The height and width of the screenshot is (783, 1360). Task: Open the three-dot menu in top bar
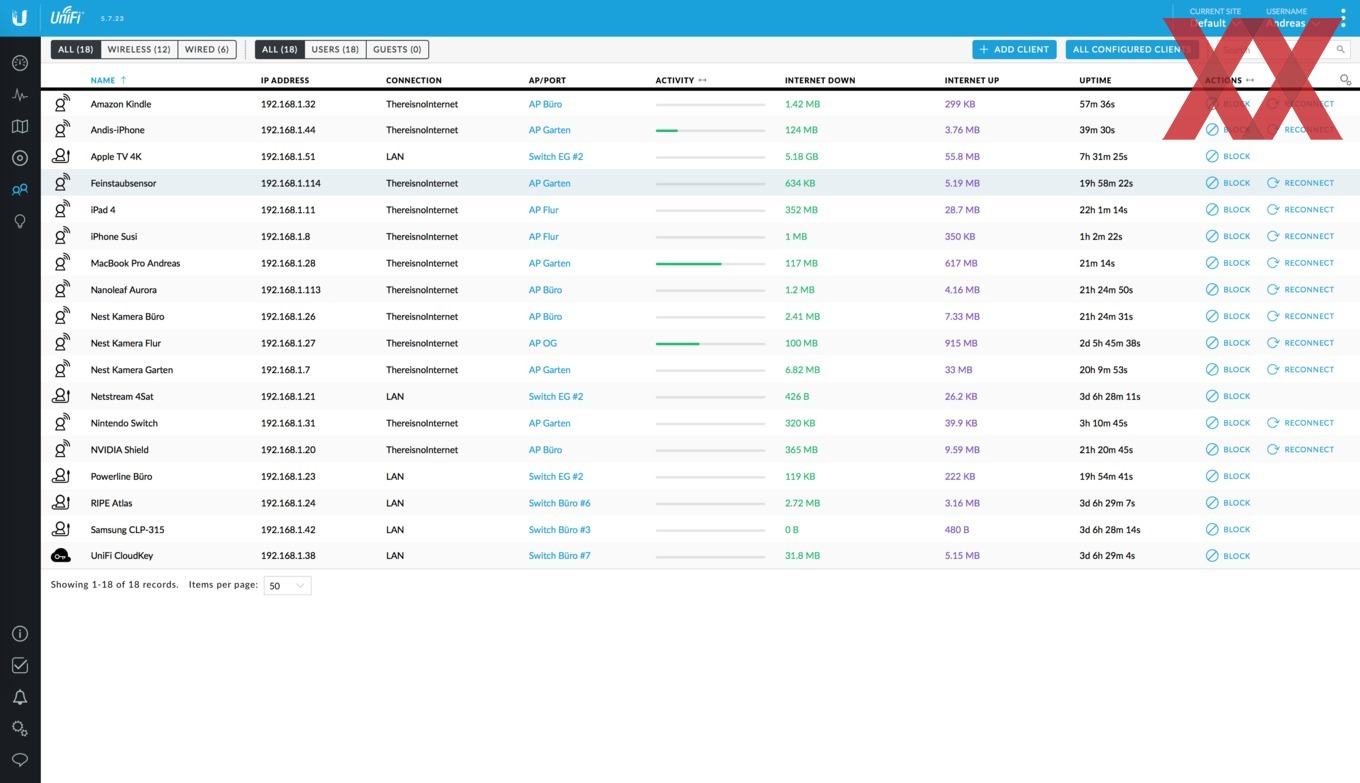click(1343, 18)
